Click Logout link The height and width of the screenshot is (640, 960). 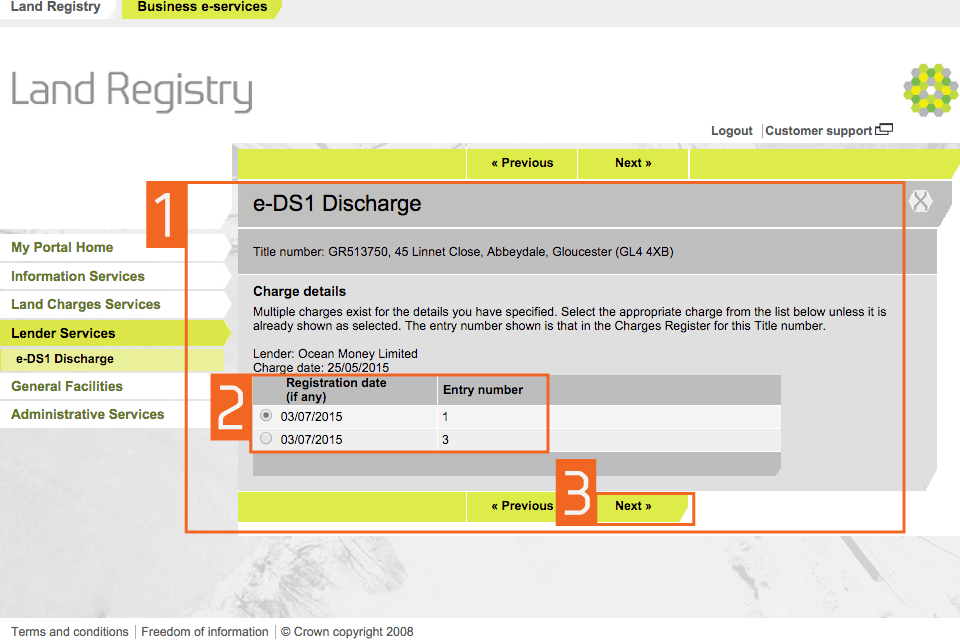[x=731, y=131]
